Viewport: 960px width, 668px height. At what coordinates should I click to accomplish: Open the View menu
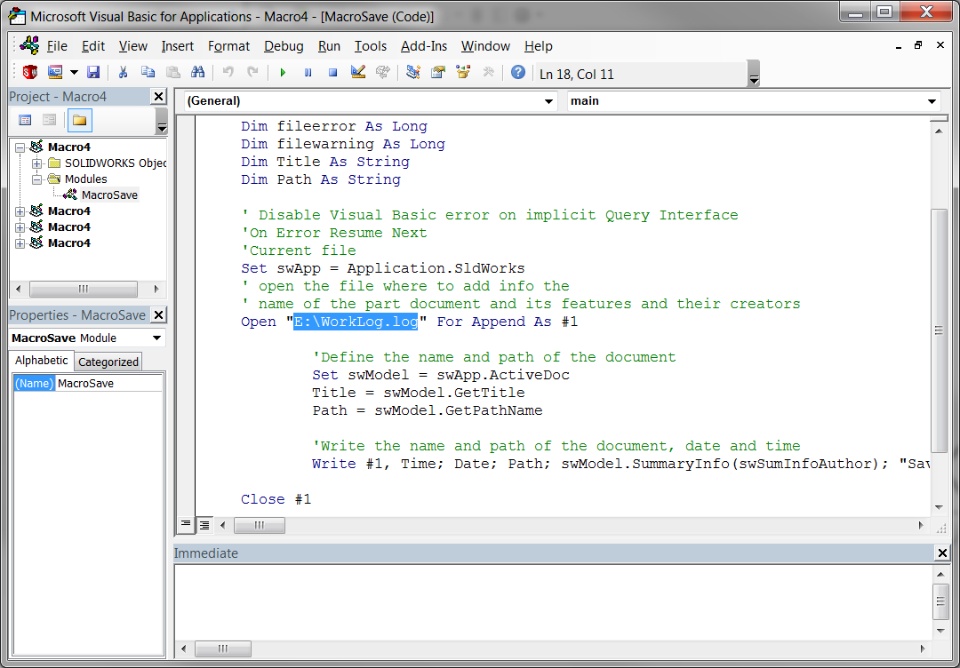click(133, 46)
